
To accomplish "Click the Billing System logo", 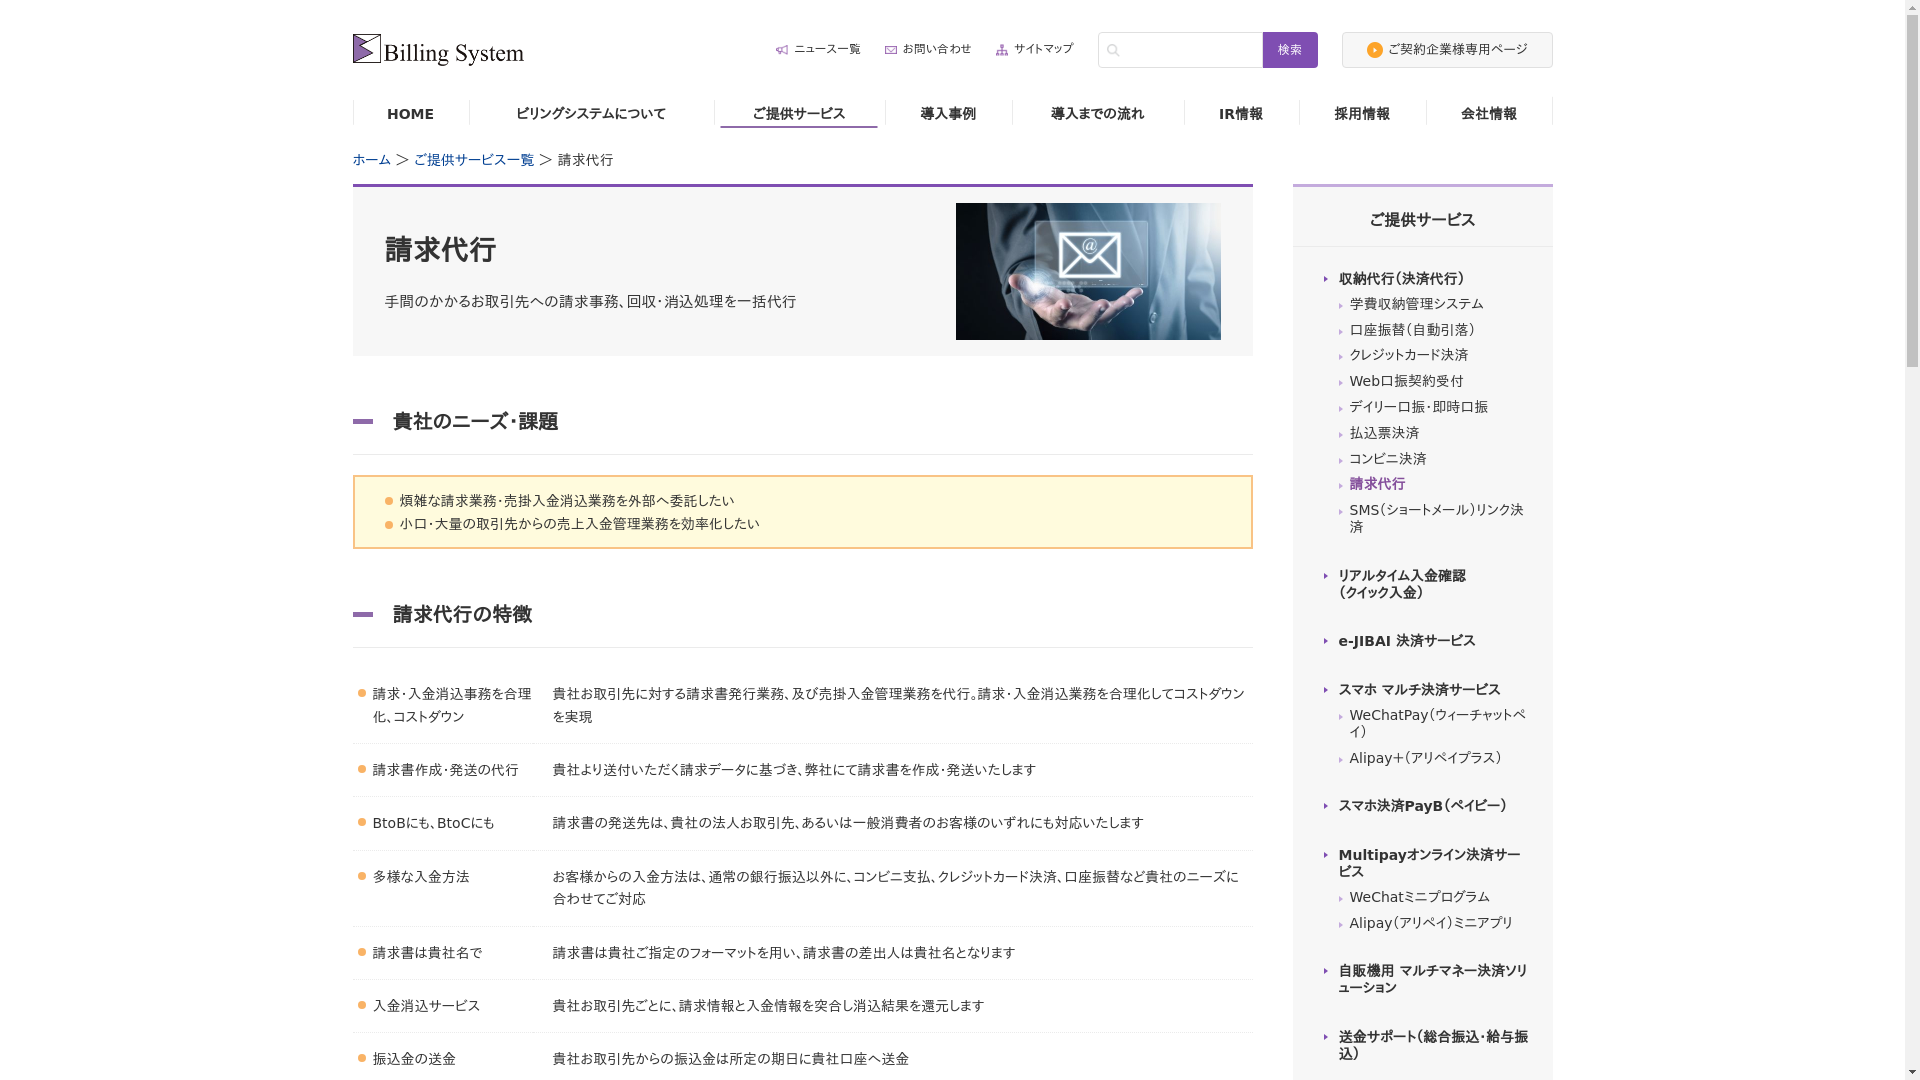I will [438, 50].
